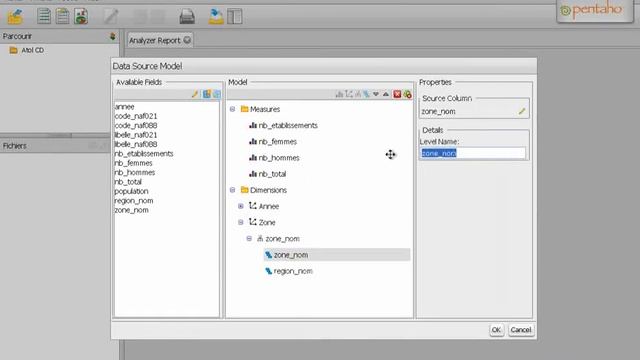Move selected item down with arrow icon

376,94
